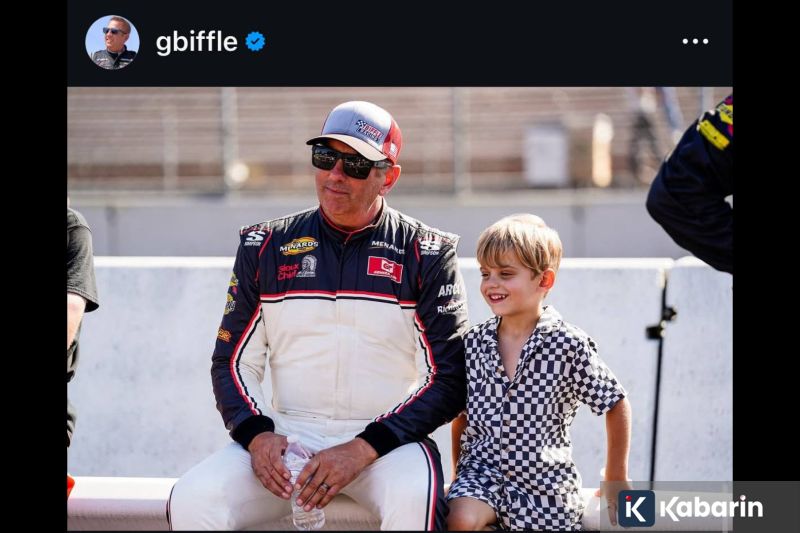Click the Sioux Chief sponsor patch
Image resolution: width=800 pixels, height=533 pixels.
coord(297,269)
